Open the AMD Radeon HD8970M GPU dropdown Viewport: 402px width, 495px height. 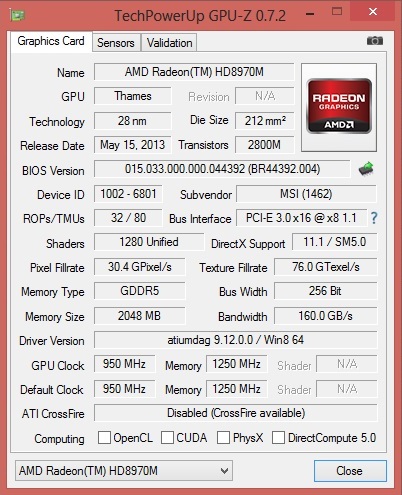click(x=124, y=470)
